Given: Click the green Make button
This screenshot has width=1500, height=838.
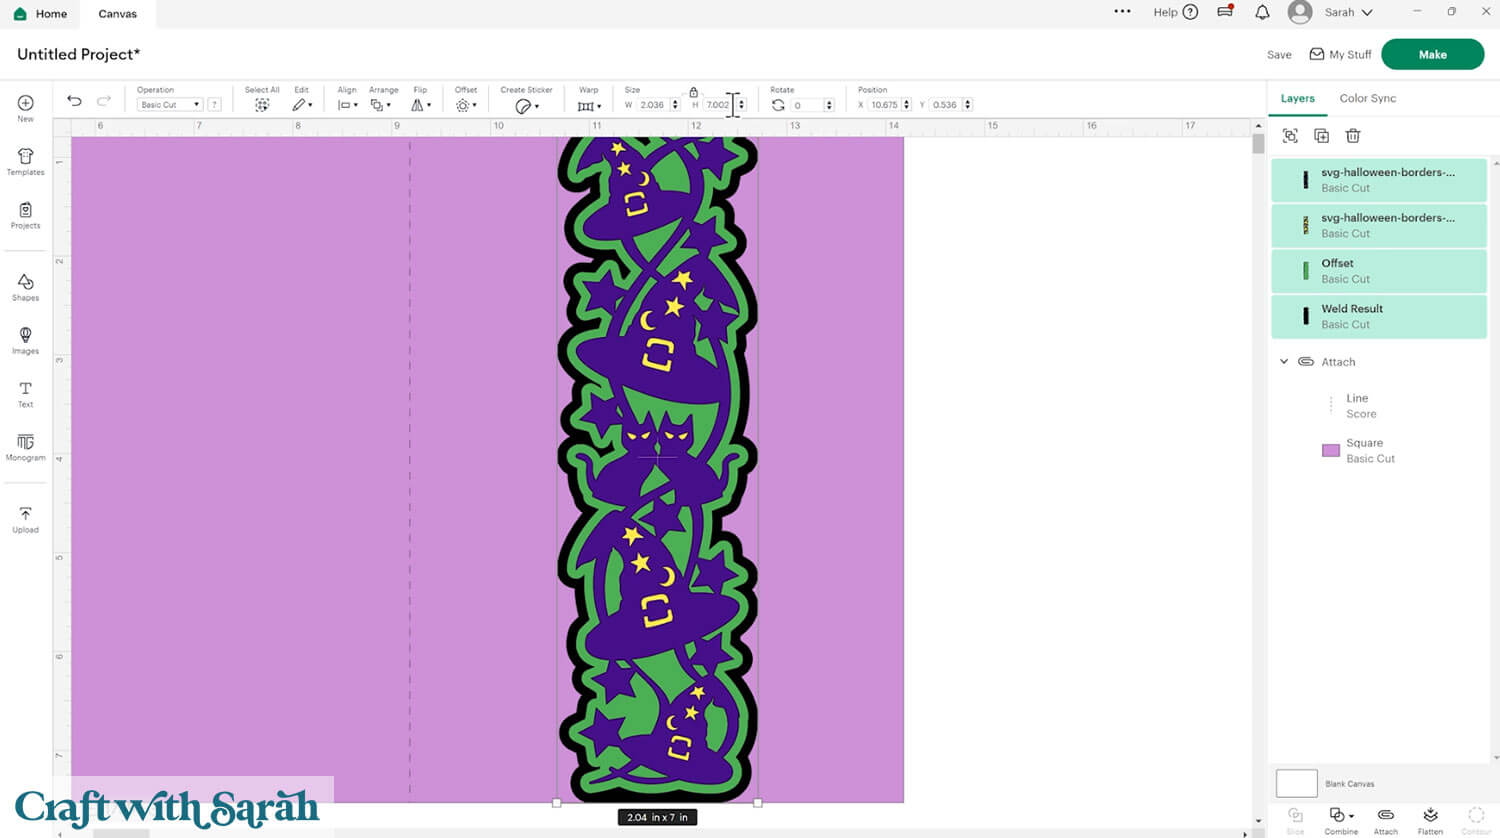Looking at the screenshot, I should [1432, 55].
